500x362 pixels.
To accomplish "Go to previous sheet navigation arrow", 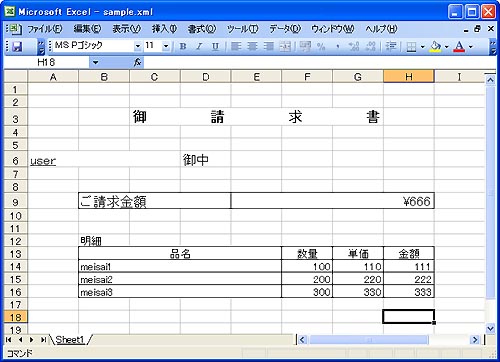I will (x=20, y=340).
